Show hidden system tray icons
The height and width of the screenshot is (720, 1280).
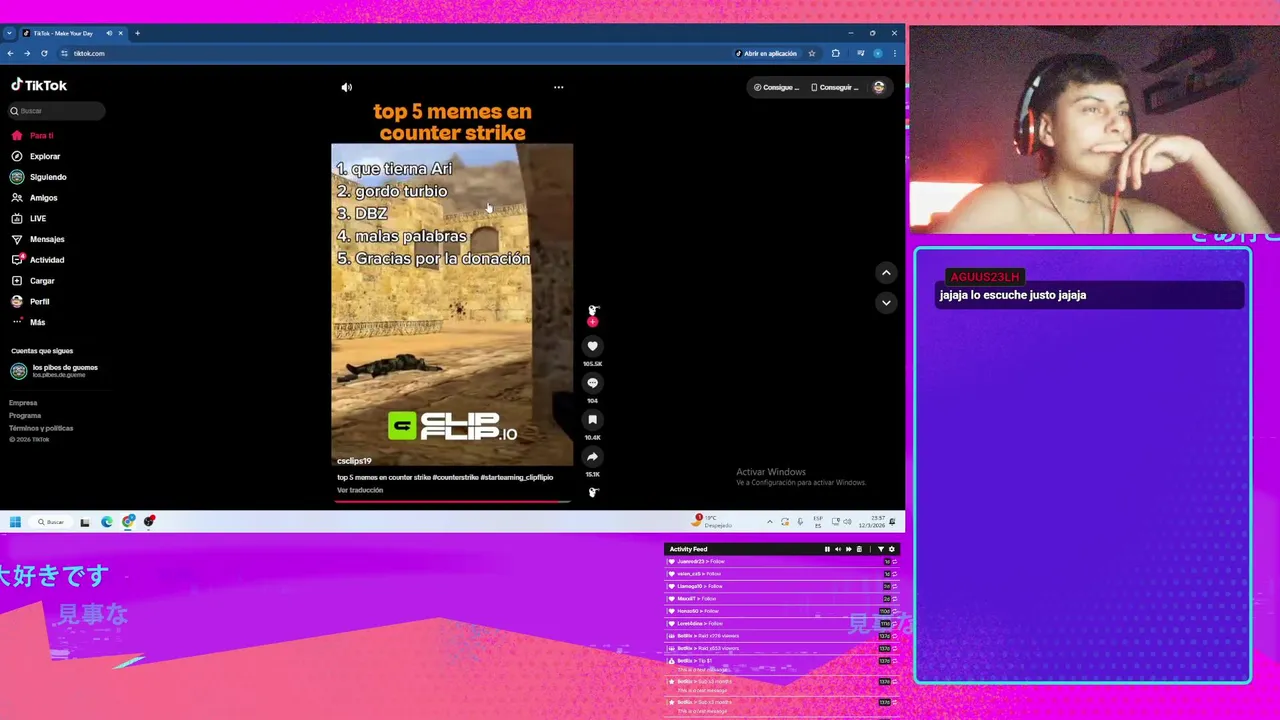[x=769, y=522]
